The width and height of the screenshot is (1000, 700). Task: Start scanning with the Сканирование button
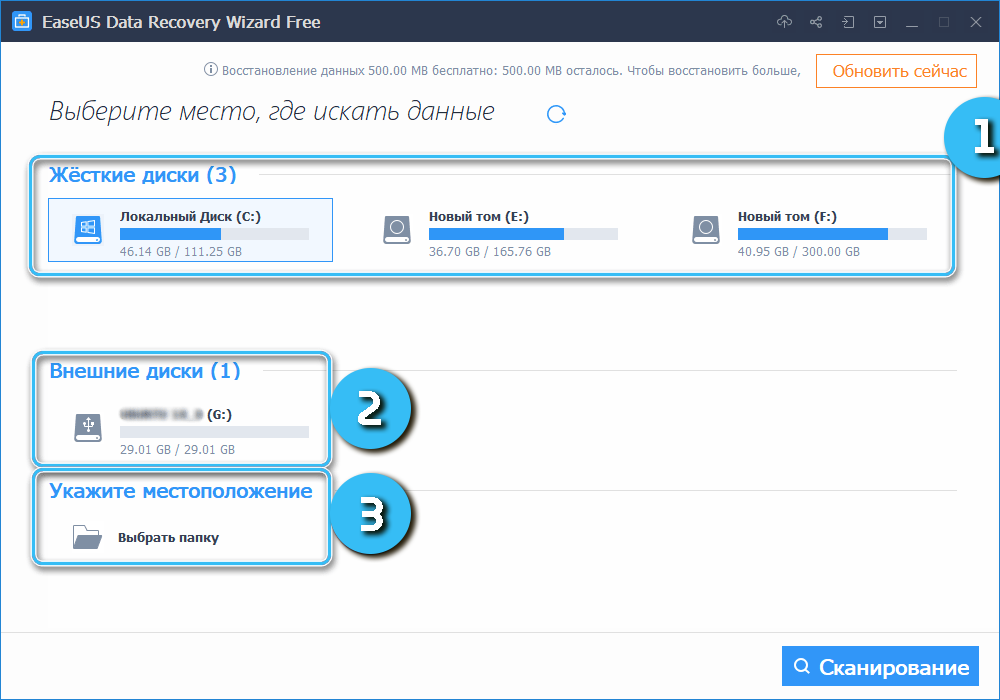[880, 665]
